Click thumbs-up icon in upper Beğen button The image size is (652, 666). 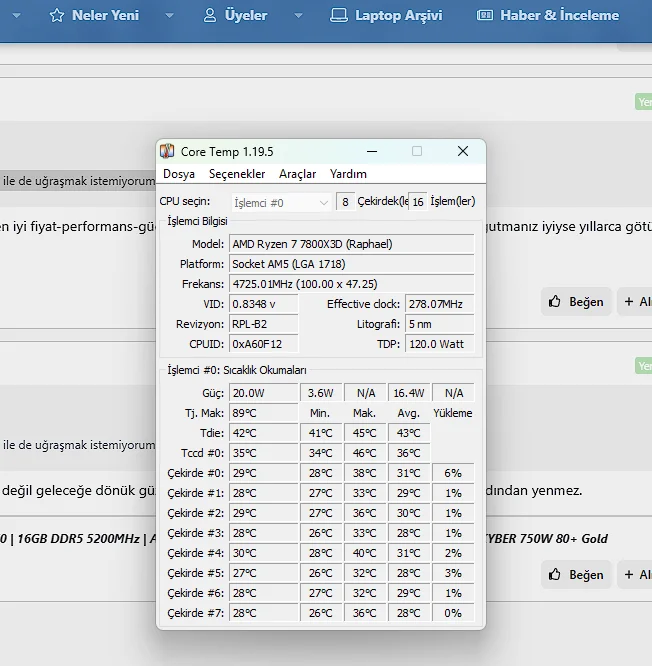click(x=554, y=301)
